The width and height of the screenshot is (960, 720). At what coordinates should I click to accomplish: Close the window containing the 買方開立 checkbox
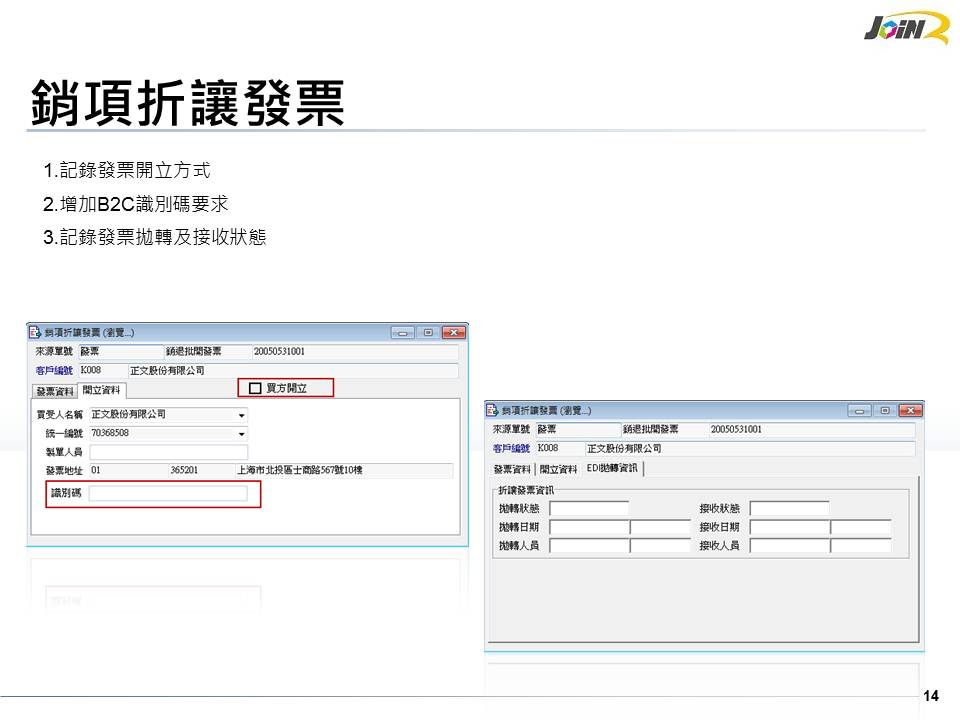click(x=453, y=333)
